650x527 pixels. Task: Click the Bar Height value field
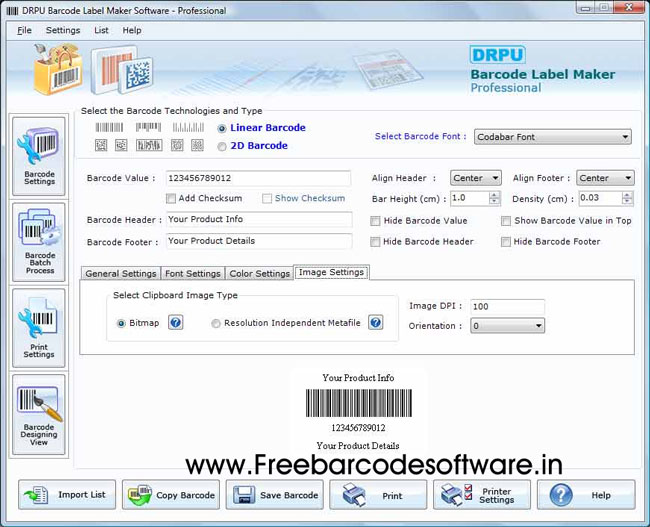pos(470,198)
